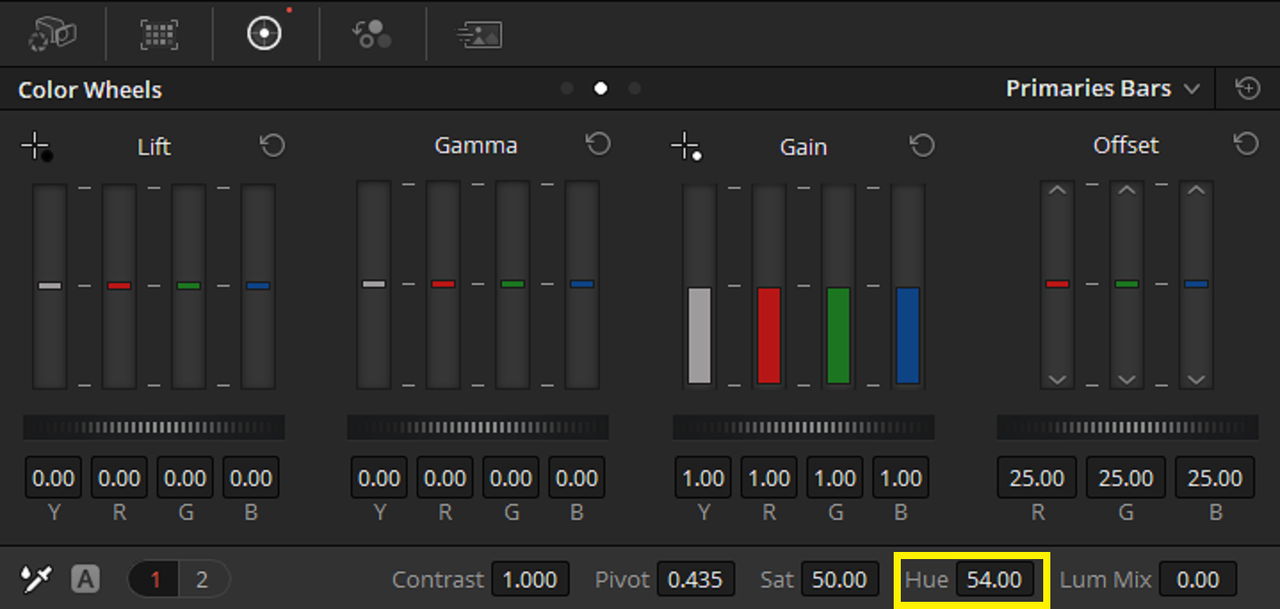Click the Offset blue bar handle

pyautogui.click(x=1196, y=284)
